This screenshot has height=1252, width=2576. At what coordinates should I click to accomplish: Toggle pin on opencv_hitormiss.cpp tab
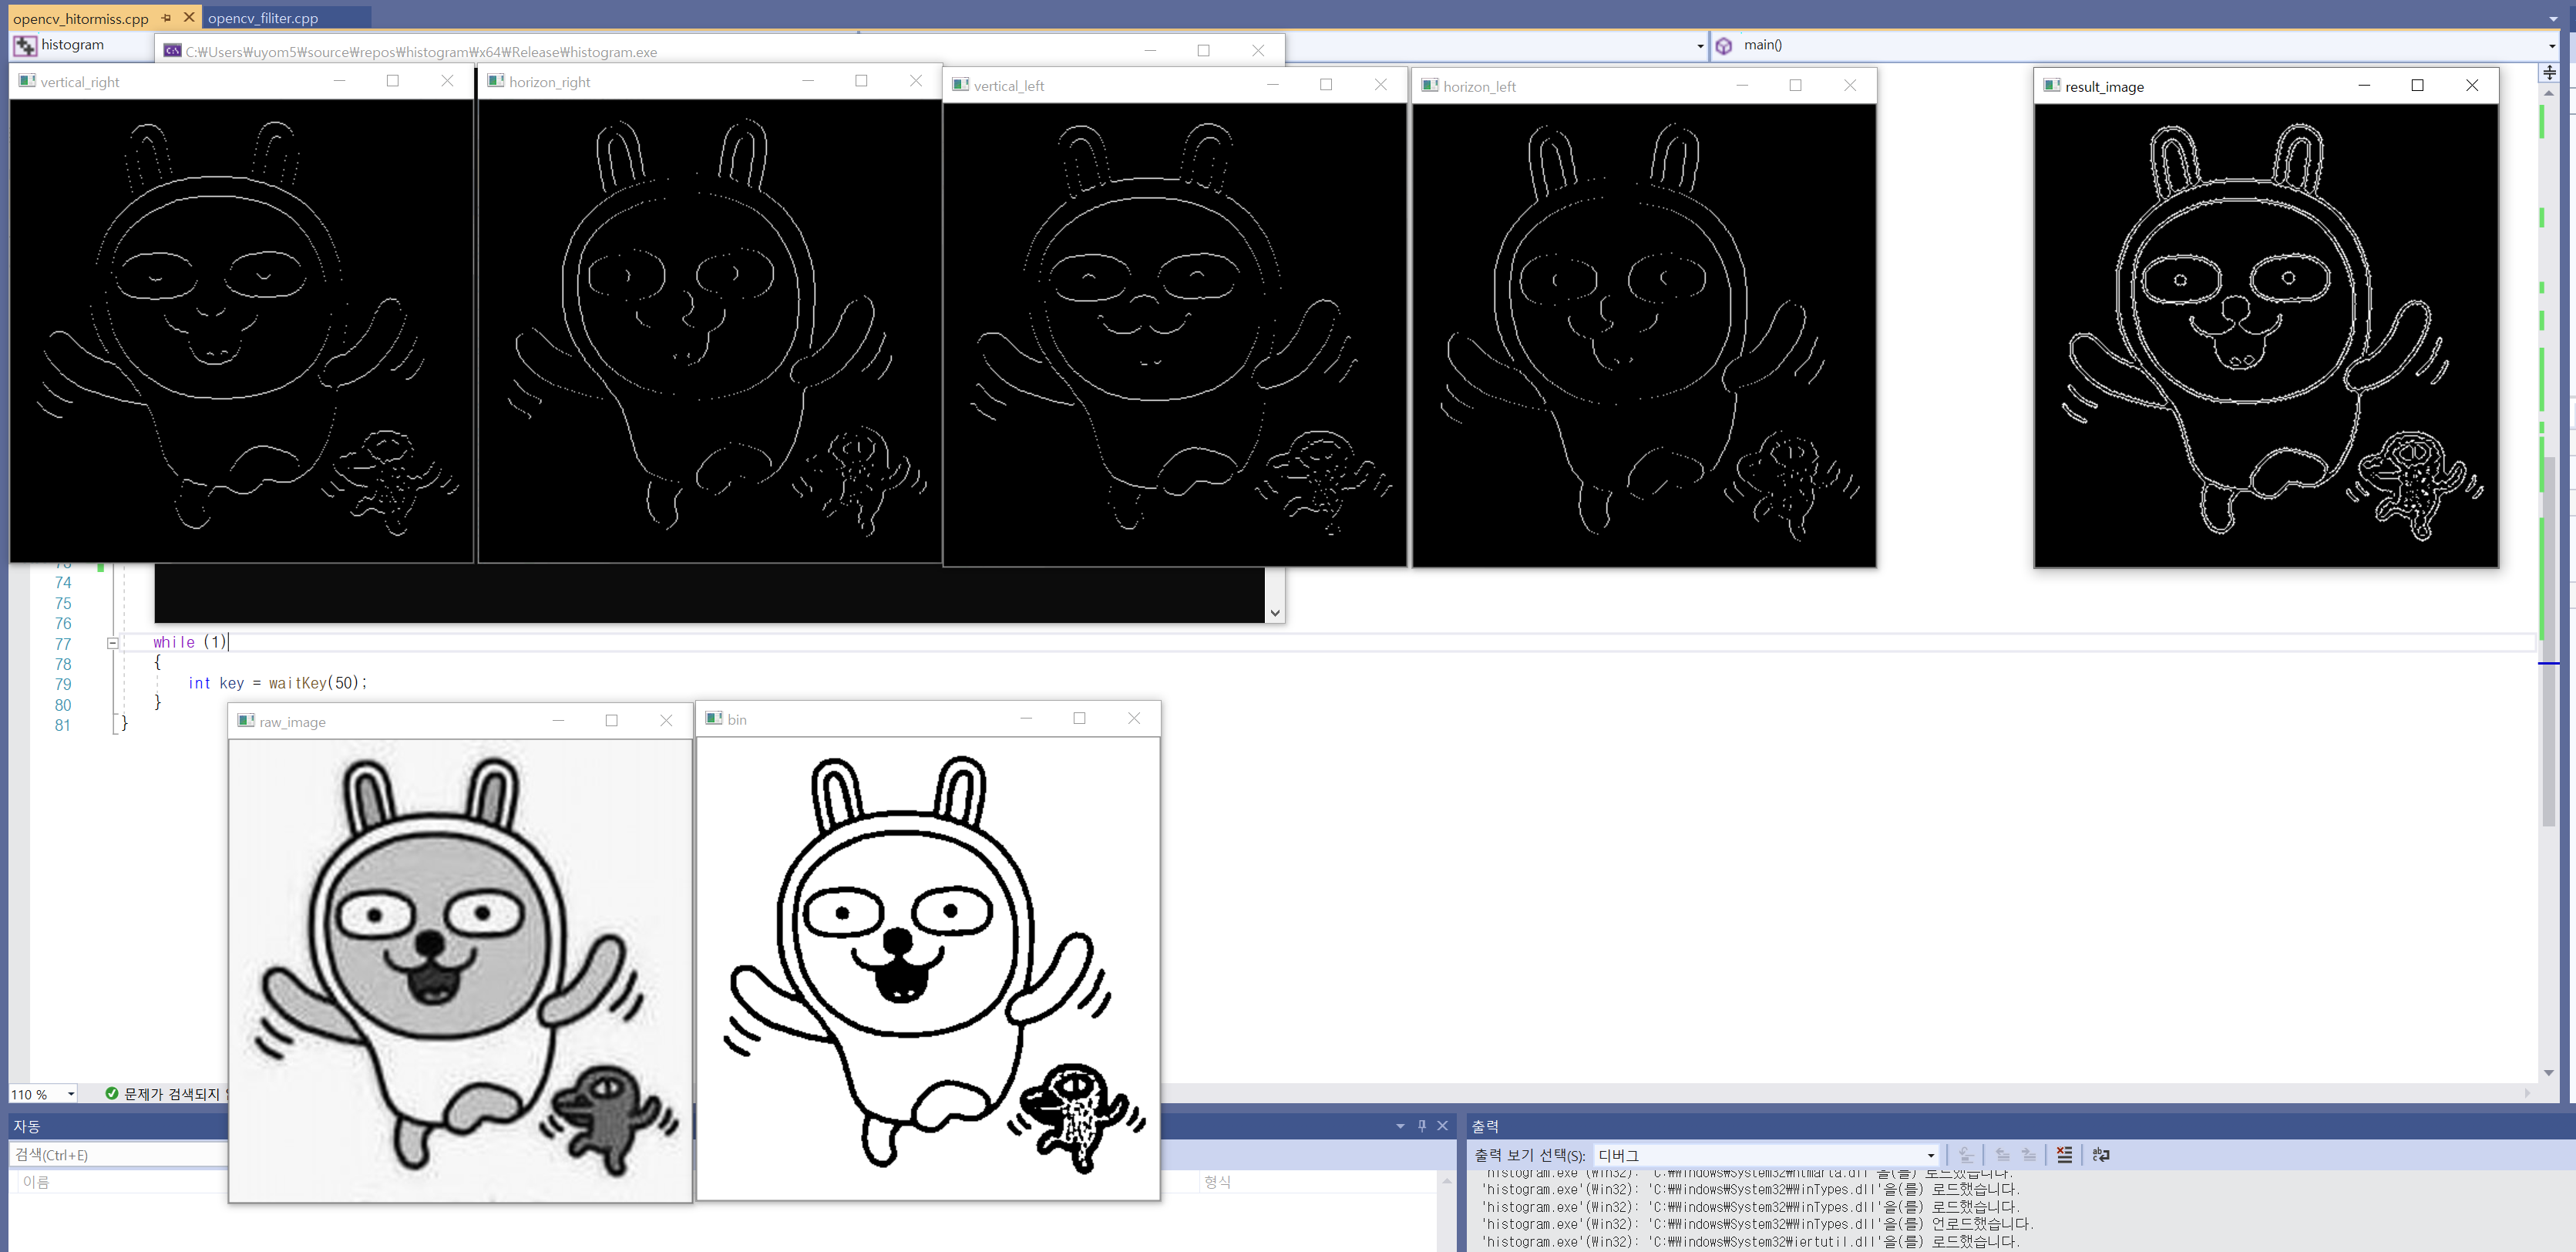pyautogui.click(x=166, y=18)
